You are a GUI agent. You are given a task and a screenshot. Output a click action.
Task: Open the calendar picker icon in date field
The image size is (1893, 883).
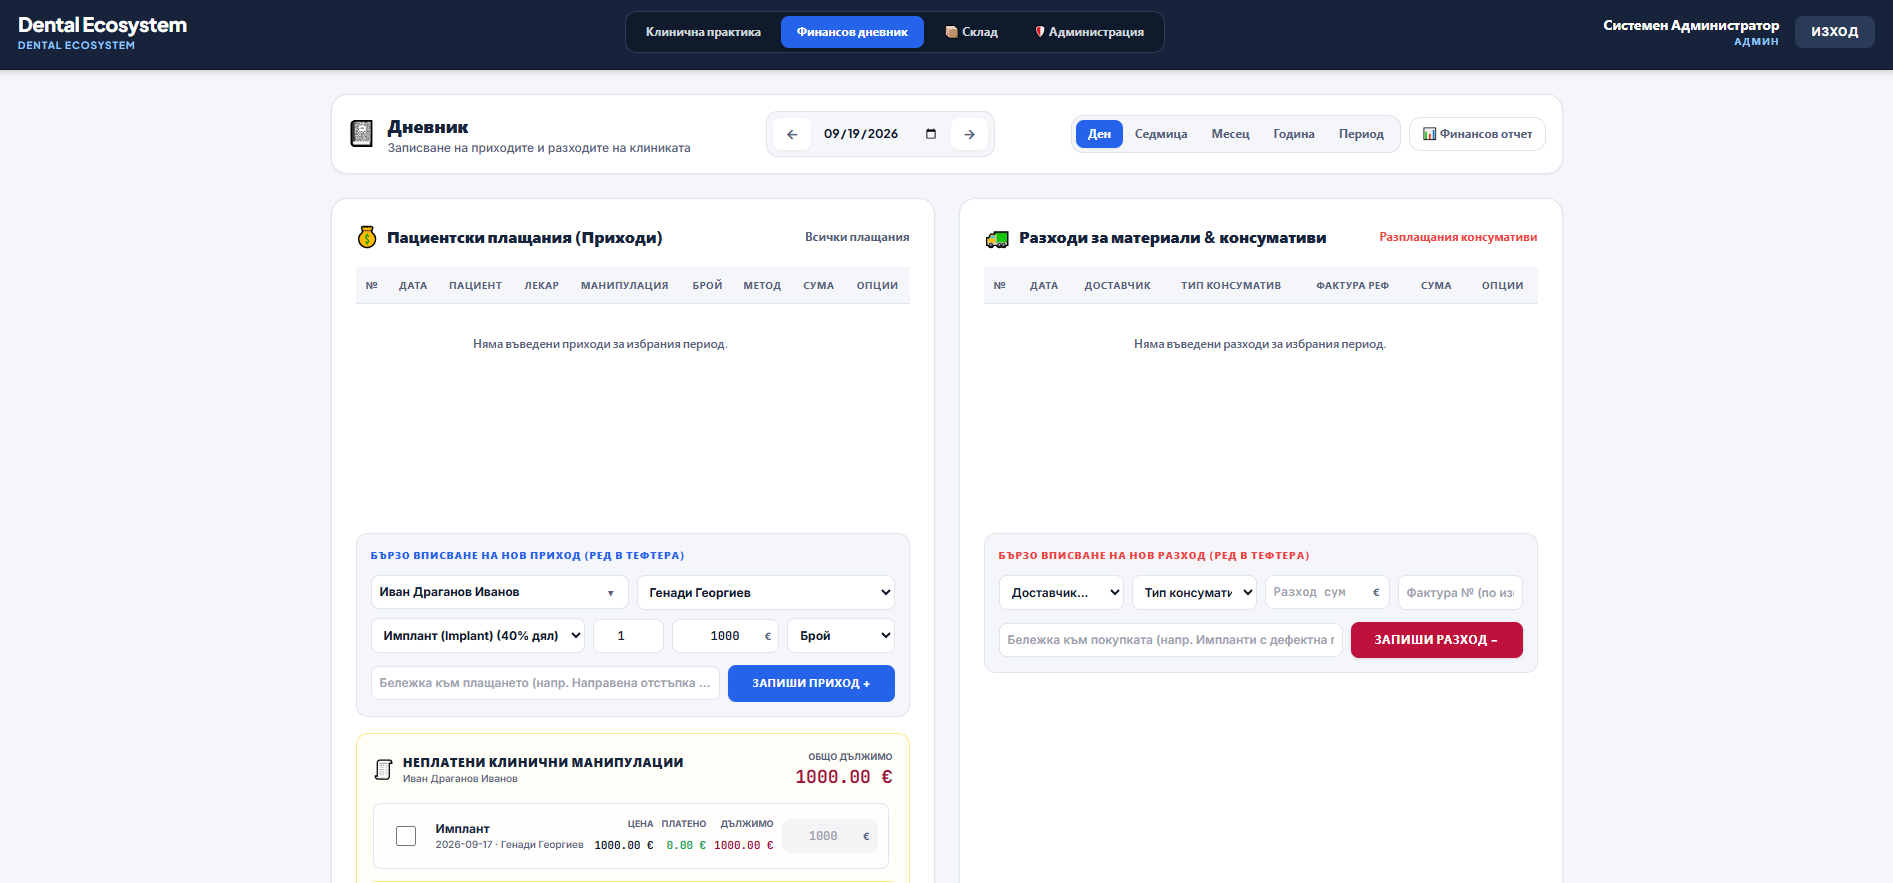[931, 134]
